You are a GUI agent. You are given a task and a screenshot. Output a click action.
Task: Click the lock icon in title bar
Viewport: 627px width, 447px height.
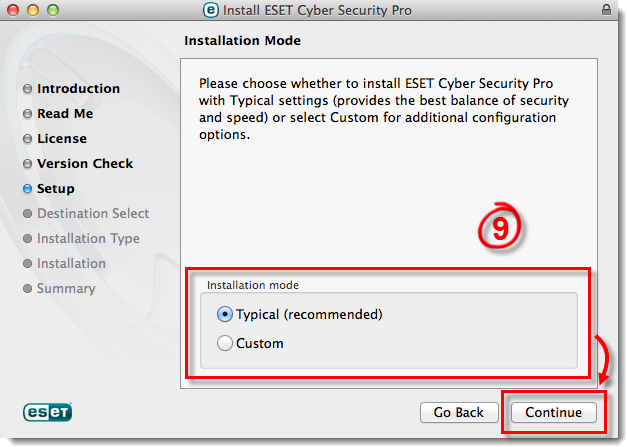coord(606,10)
